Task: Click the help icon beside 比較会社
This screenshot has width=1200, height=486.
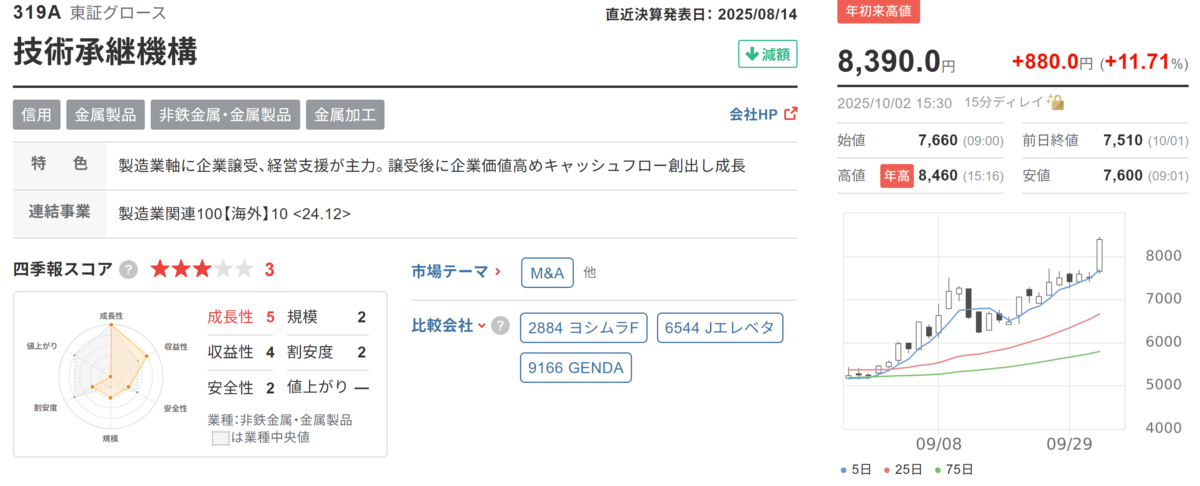Action: [x=500, y=326]
